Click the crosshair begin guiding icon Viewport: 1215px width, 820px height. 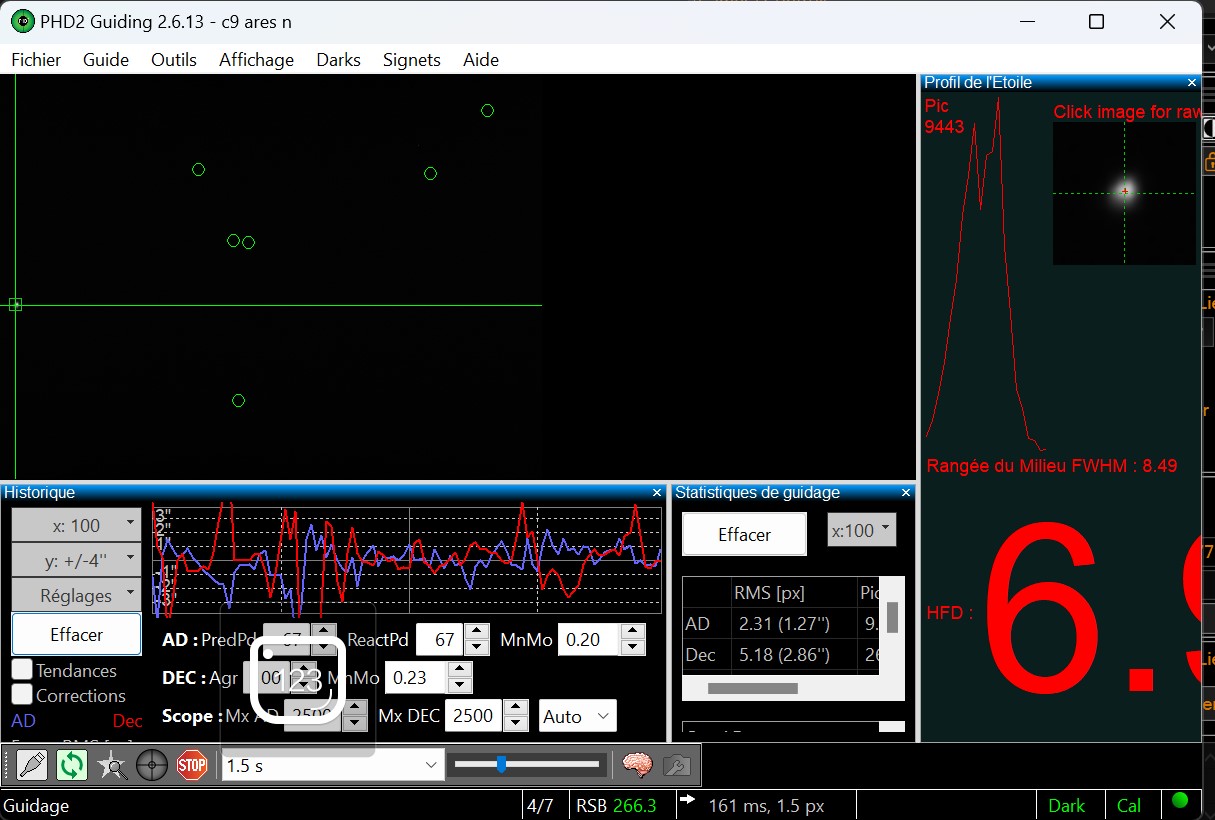point(152,766)
